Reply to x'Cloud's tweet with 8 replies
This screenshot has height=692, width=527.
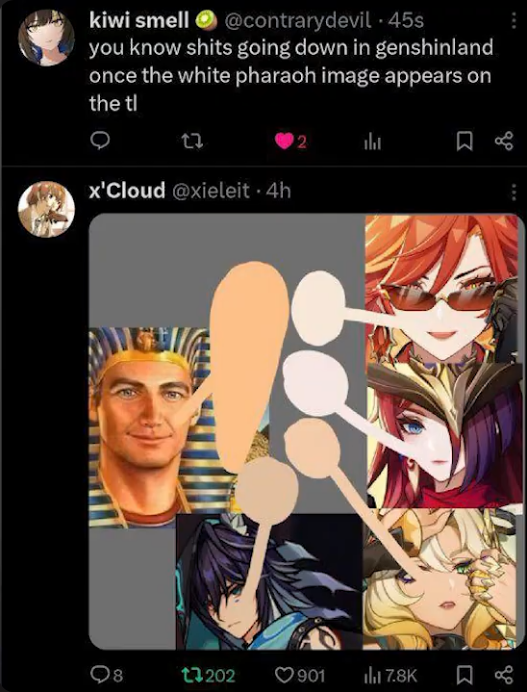[x=106, y=674]
